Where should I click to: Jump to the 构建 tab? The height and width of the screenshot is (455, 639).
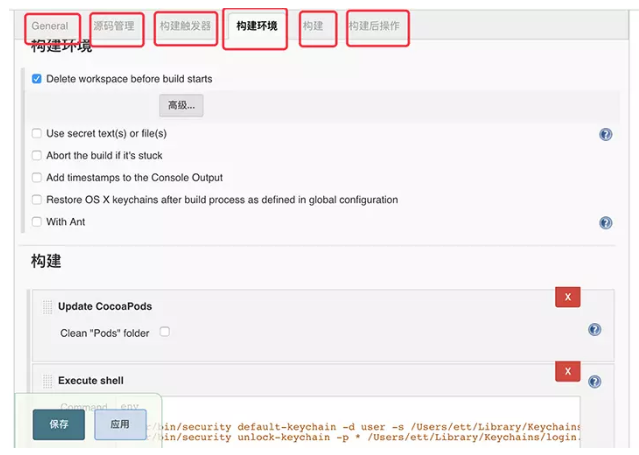[313, 26]
